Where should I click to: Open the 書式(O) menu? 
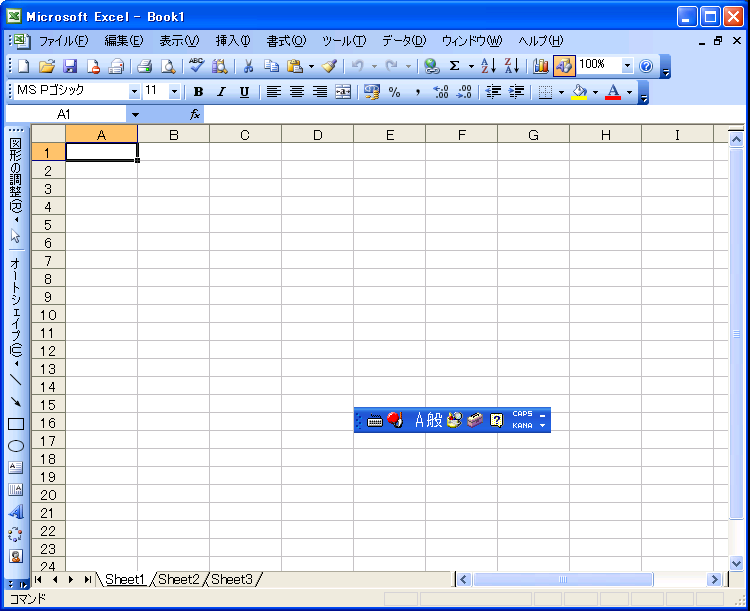tap(286, 41)
